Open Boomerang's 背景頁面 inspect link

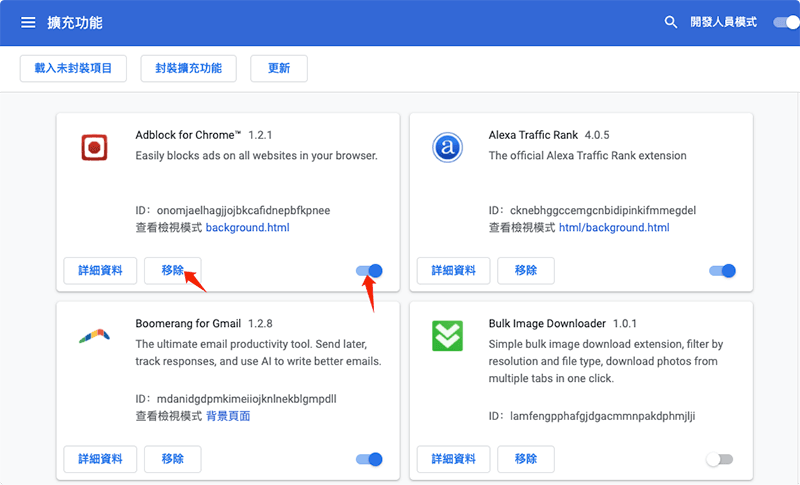pos(228,416)
